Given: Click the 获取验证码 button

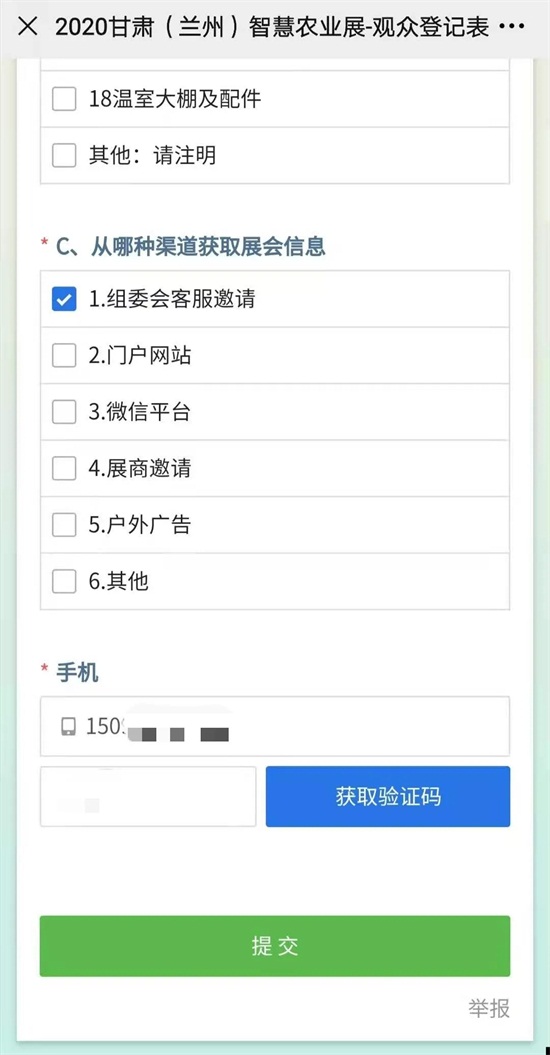Looking at the screenshot, I should (x=388, y=797).
